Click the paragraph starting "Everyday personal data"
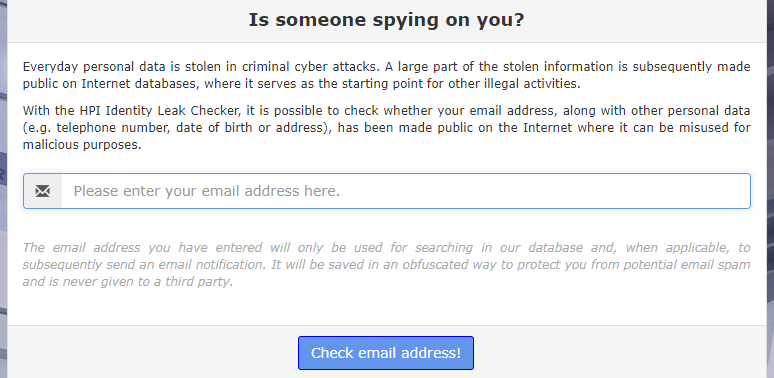 387,75
